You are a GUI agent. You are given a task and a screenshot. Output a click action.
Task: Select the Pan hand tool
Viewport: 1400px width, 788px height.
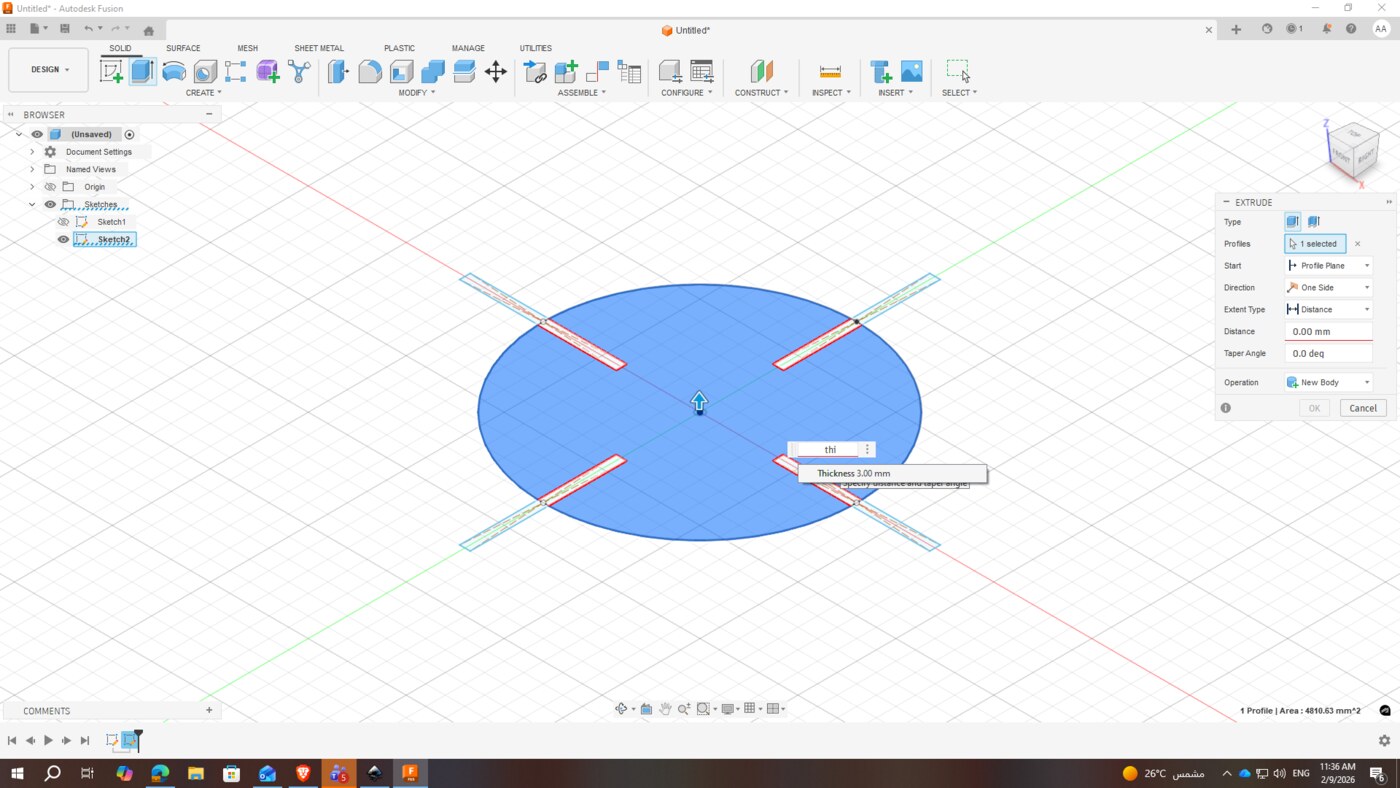click(665, 709)
